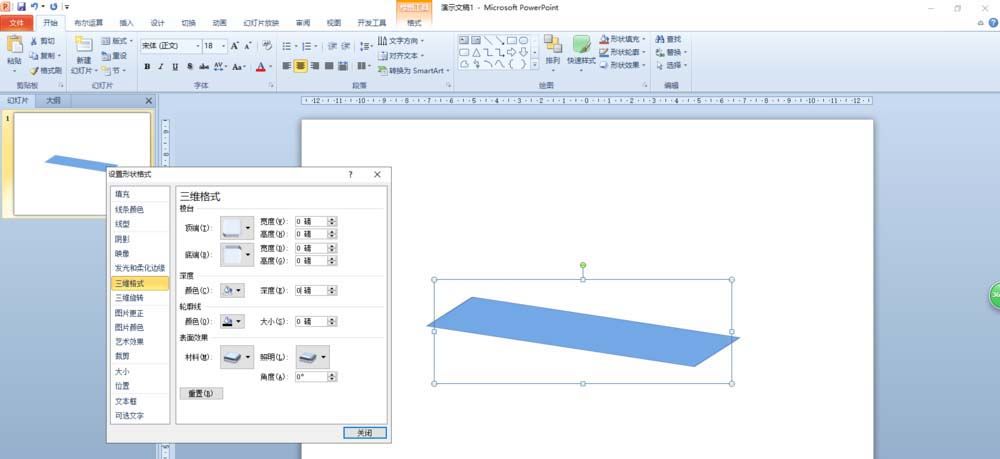1000x459 pixels.
Task: Click the Align Text (对齐文本) button
Action: 401,55
